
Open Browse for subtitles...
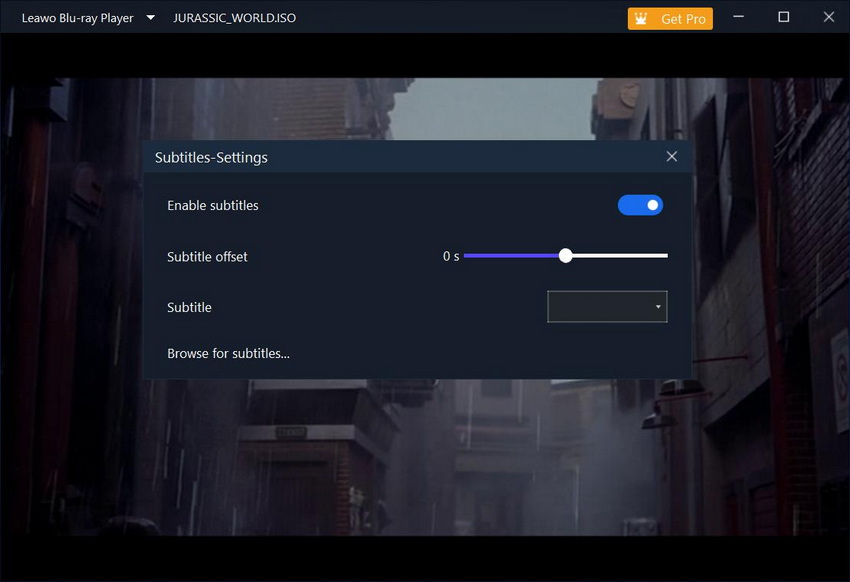click(x=228, y=353)
